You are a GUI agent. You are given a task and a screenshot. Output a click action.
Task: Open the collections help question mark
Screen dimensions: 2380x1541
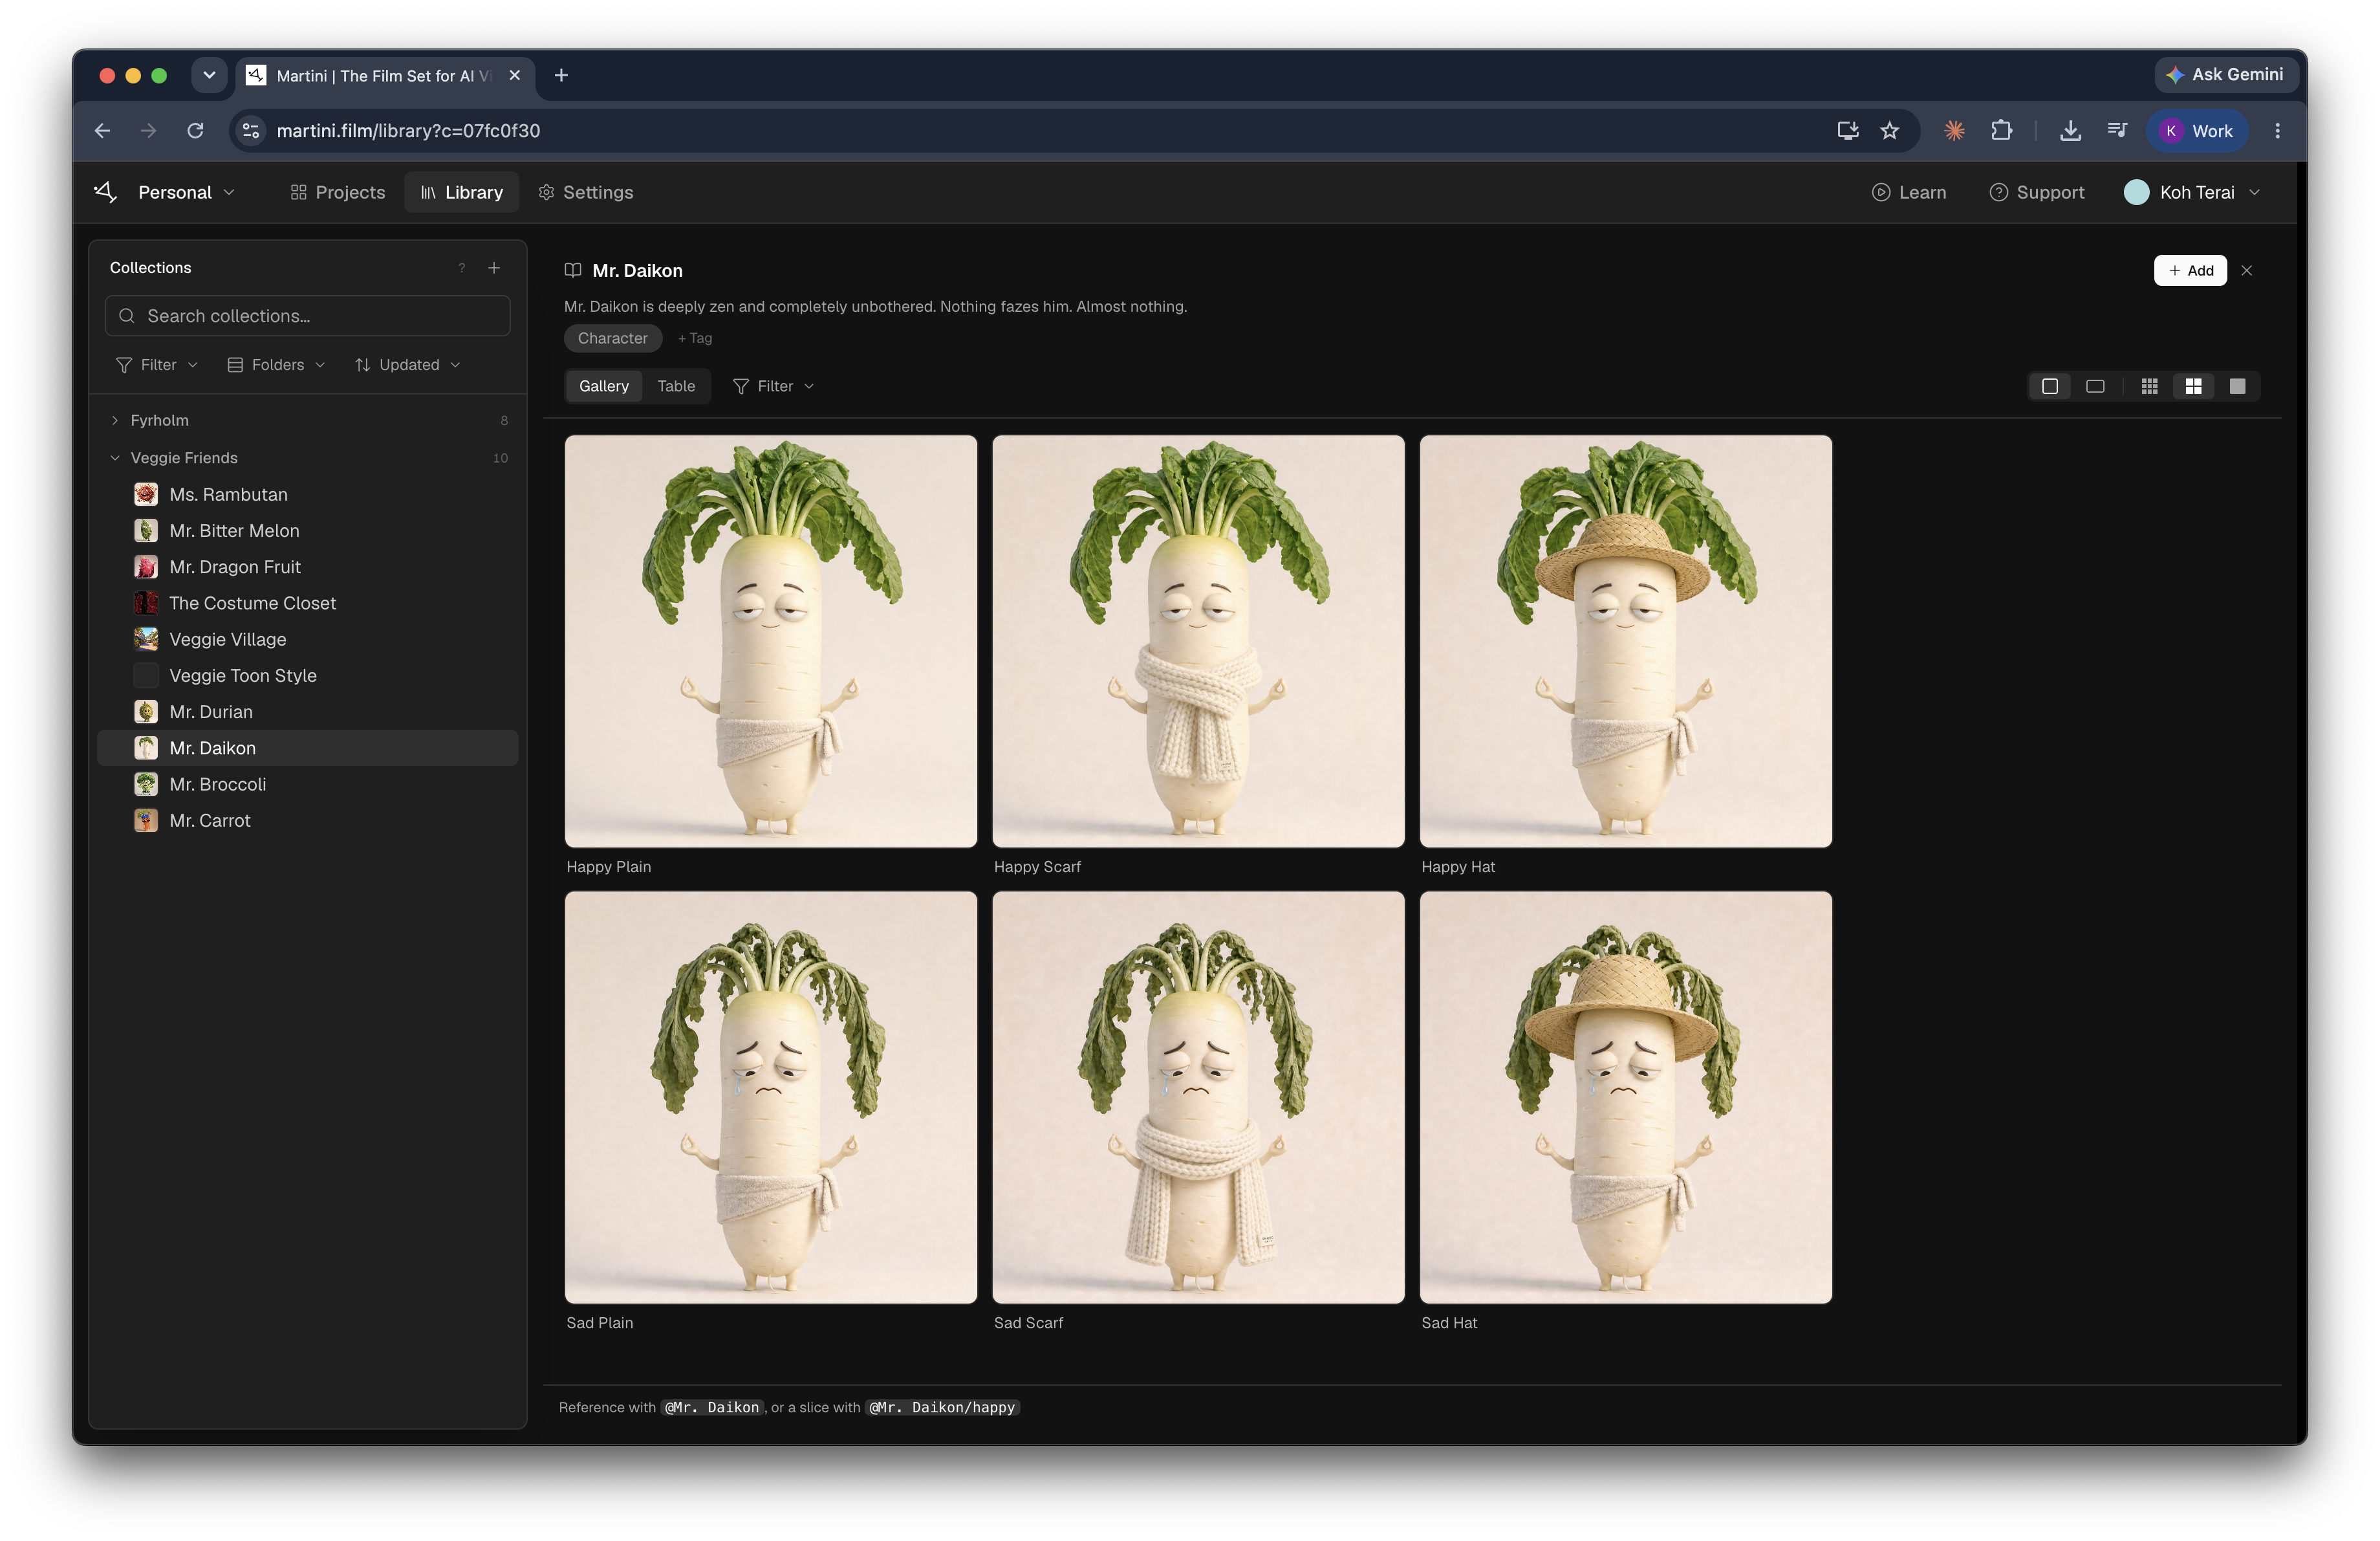click(461, 268)
